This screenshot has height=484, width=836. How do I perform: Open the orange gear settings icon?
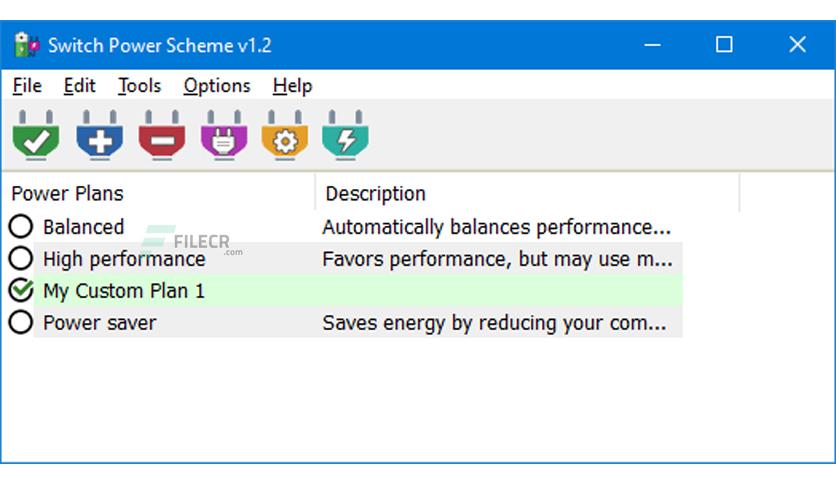[x=285, y=135]
